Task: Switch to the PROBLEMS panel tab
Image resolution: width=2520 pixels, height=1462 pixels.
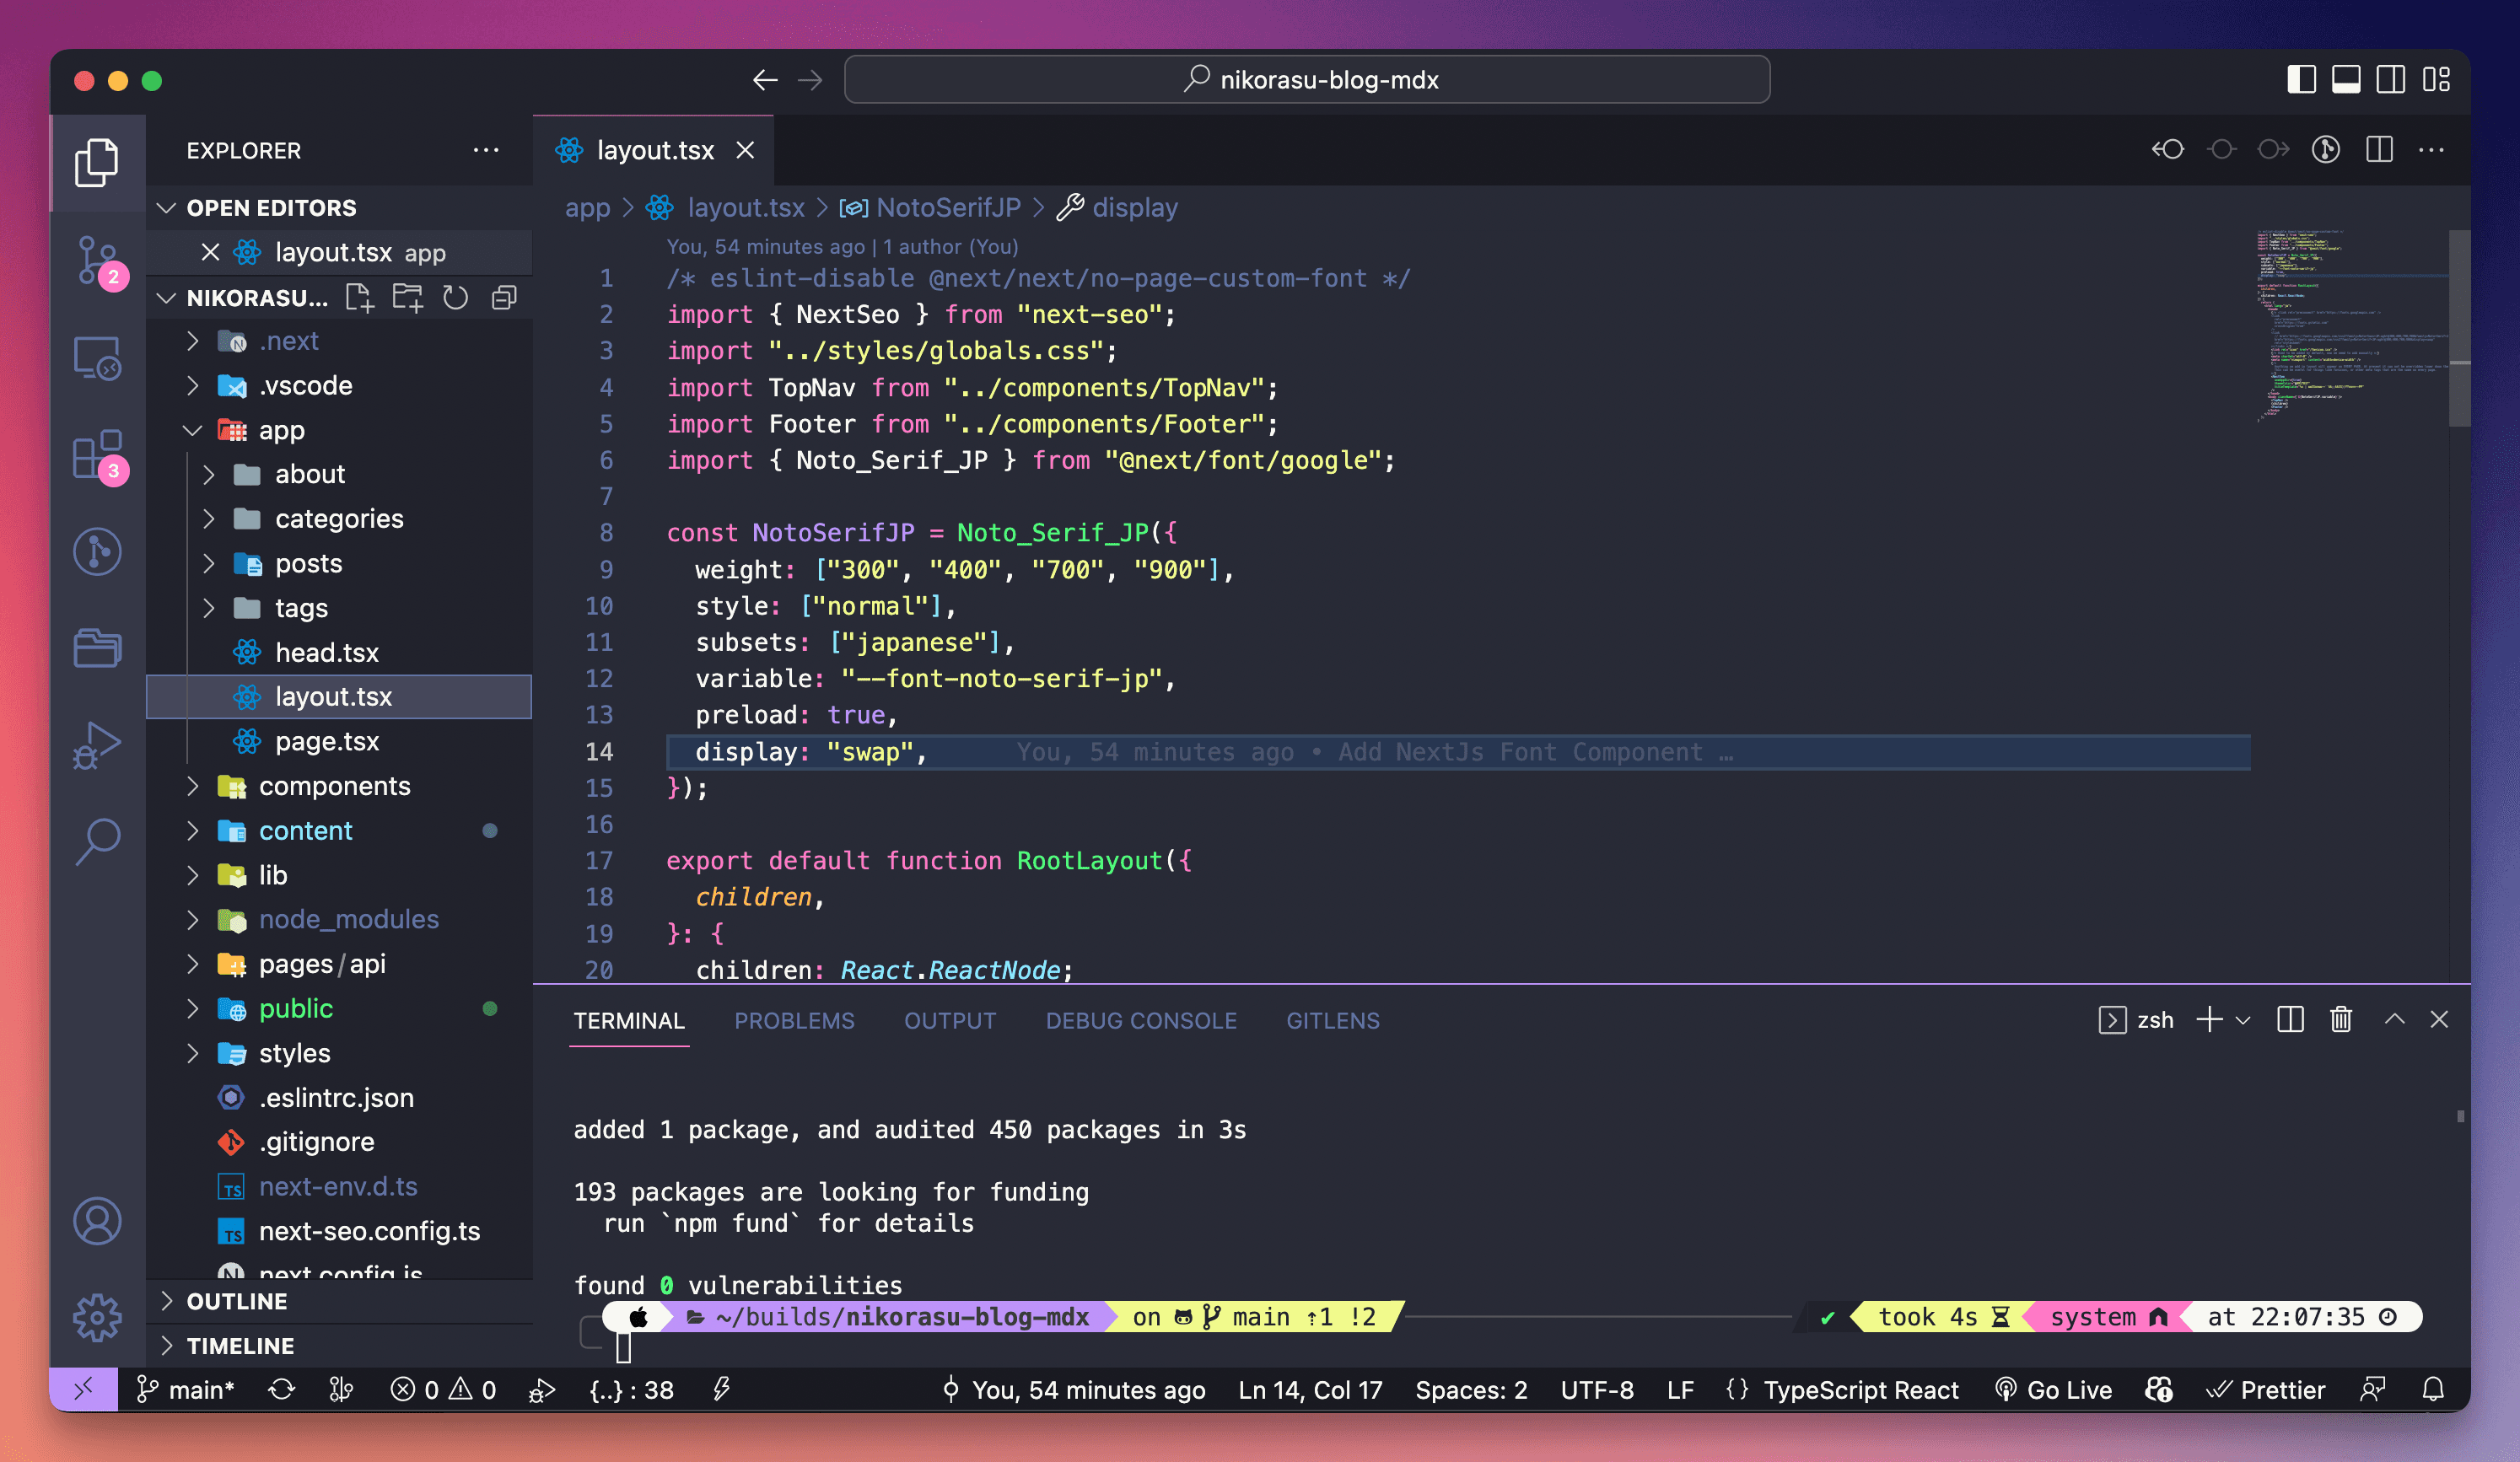Action: (794, 1020)
